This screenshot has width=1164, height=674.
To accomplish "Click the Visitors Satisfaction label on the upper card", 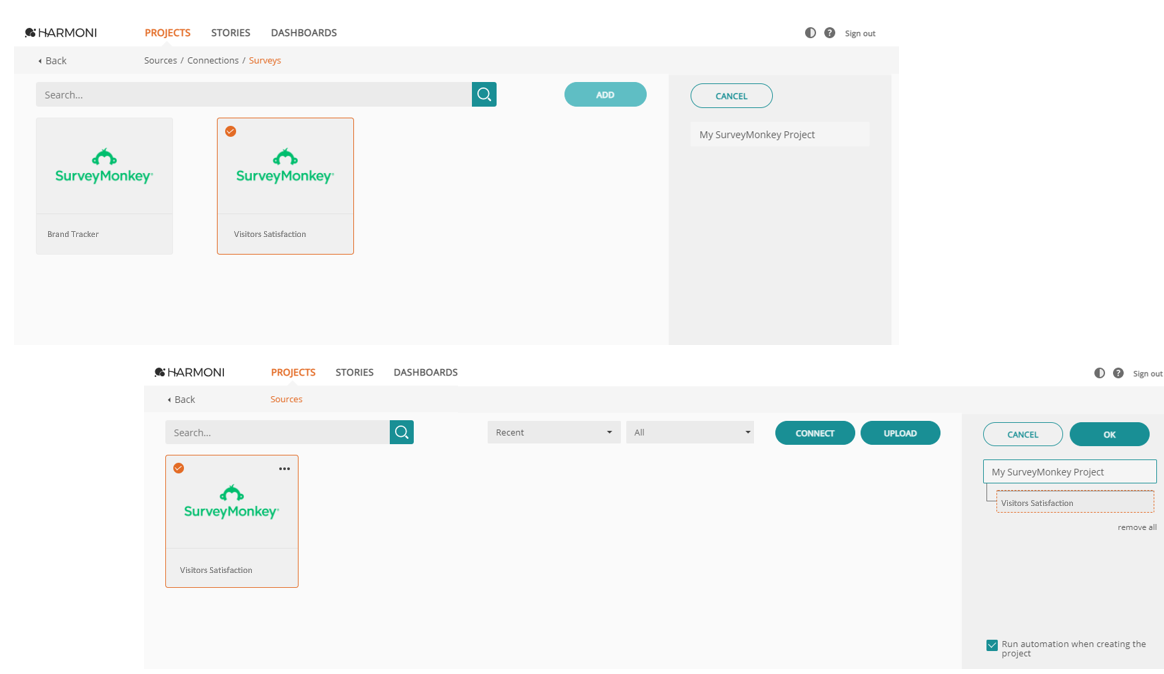I will click(x=270, y=234).
